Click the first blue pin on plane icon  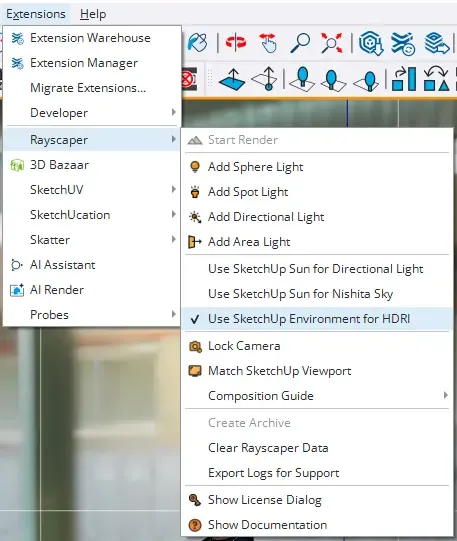point(301,79)
